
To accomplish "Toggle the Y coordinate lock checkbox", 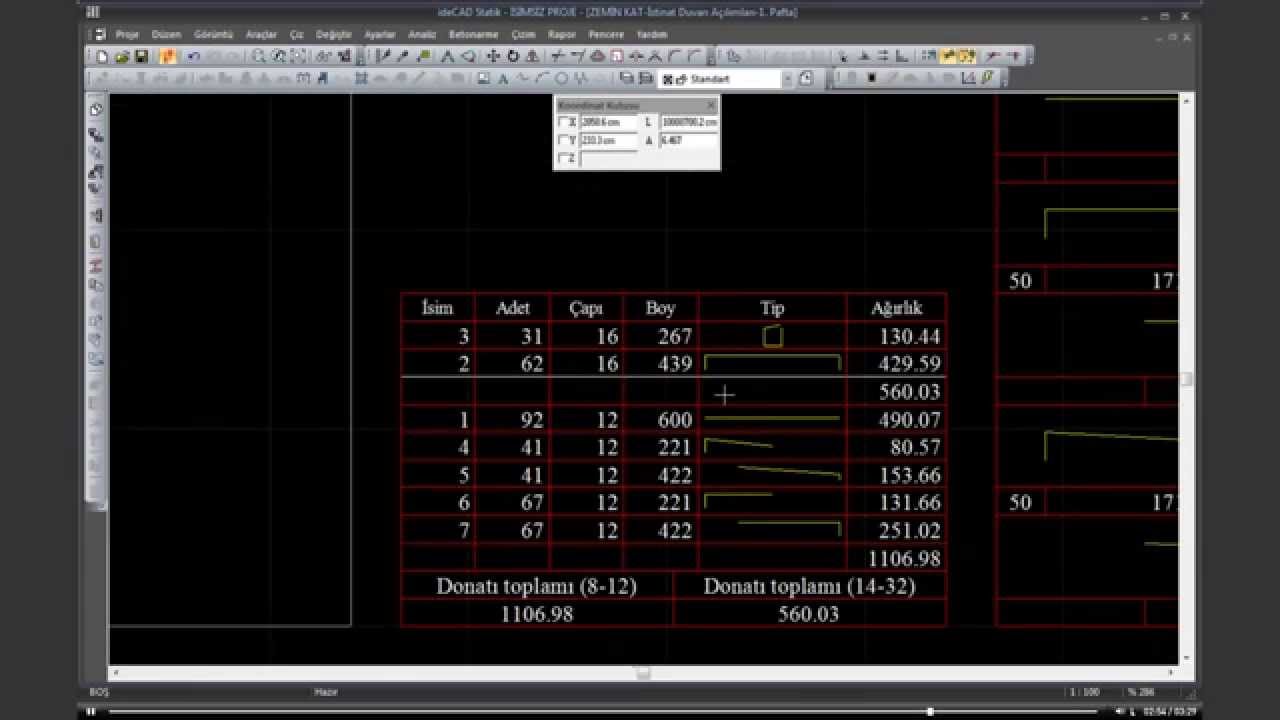I will [562, 140].
